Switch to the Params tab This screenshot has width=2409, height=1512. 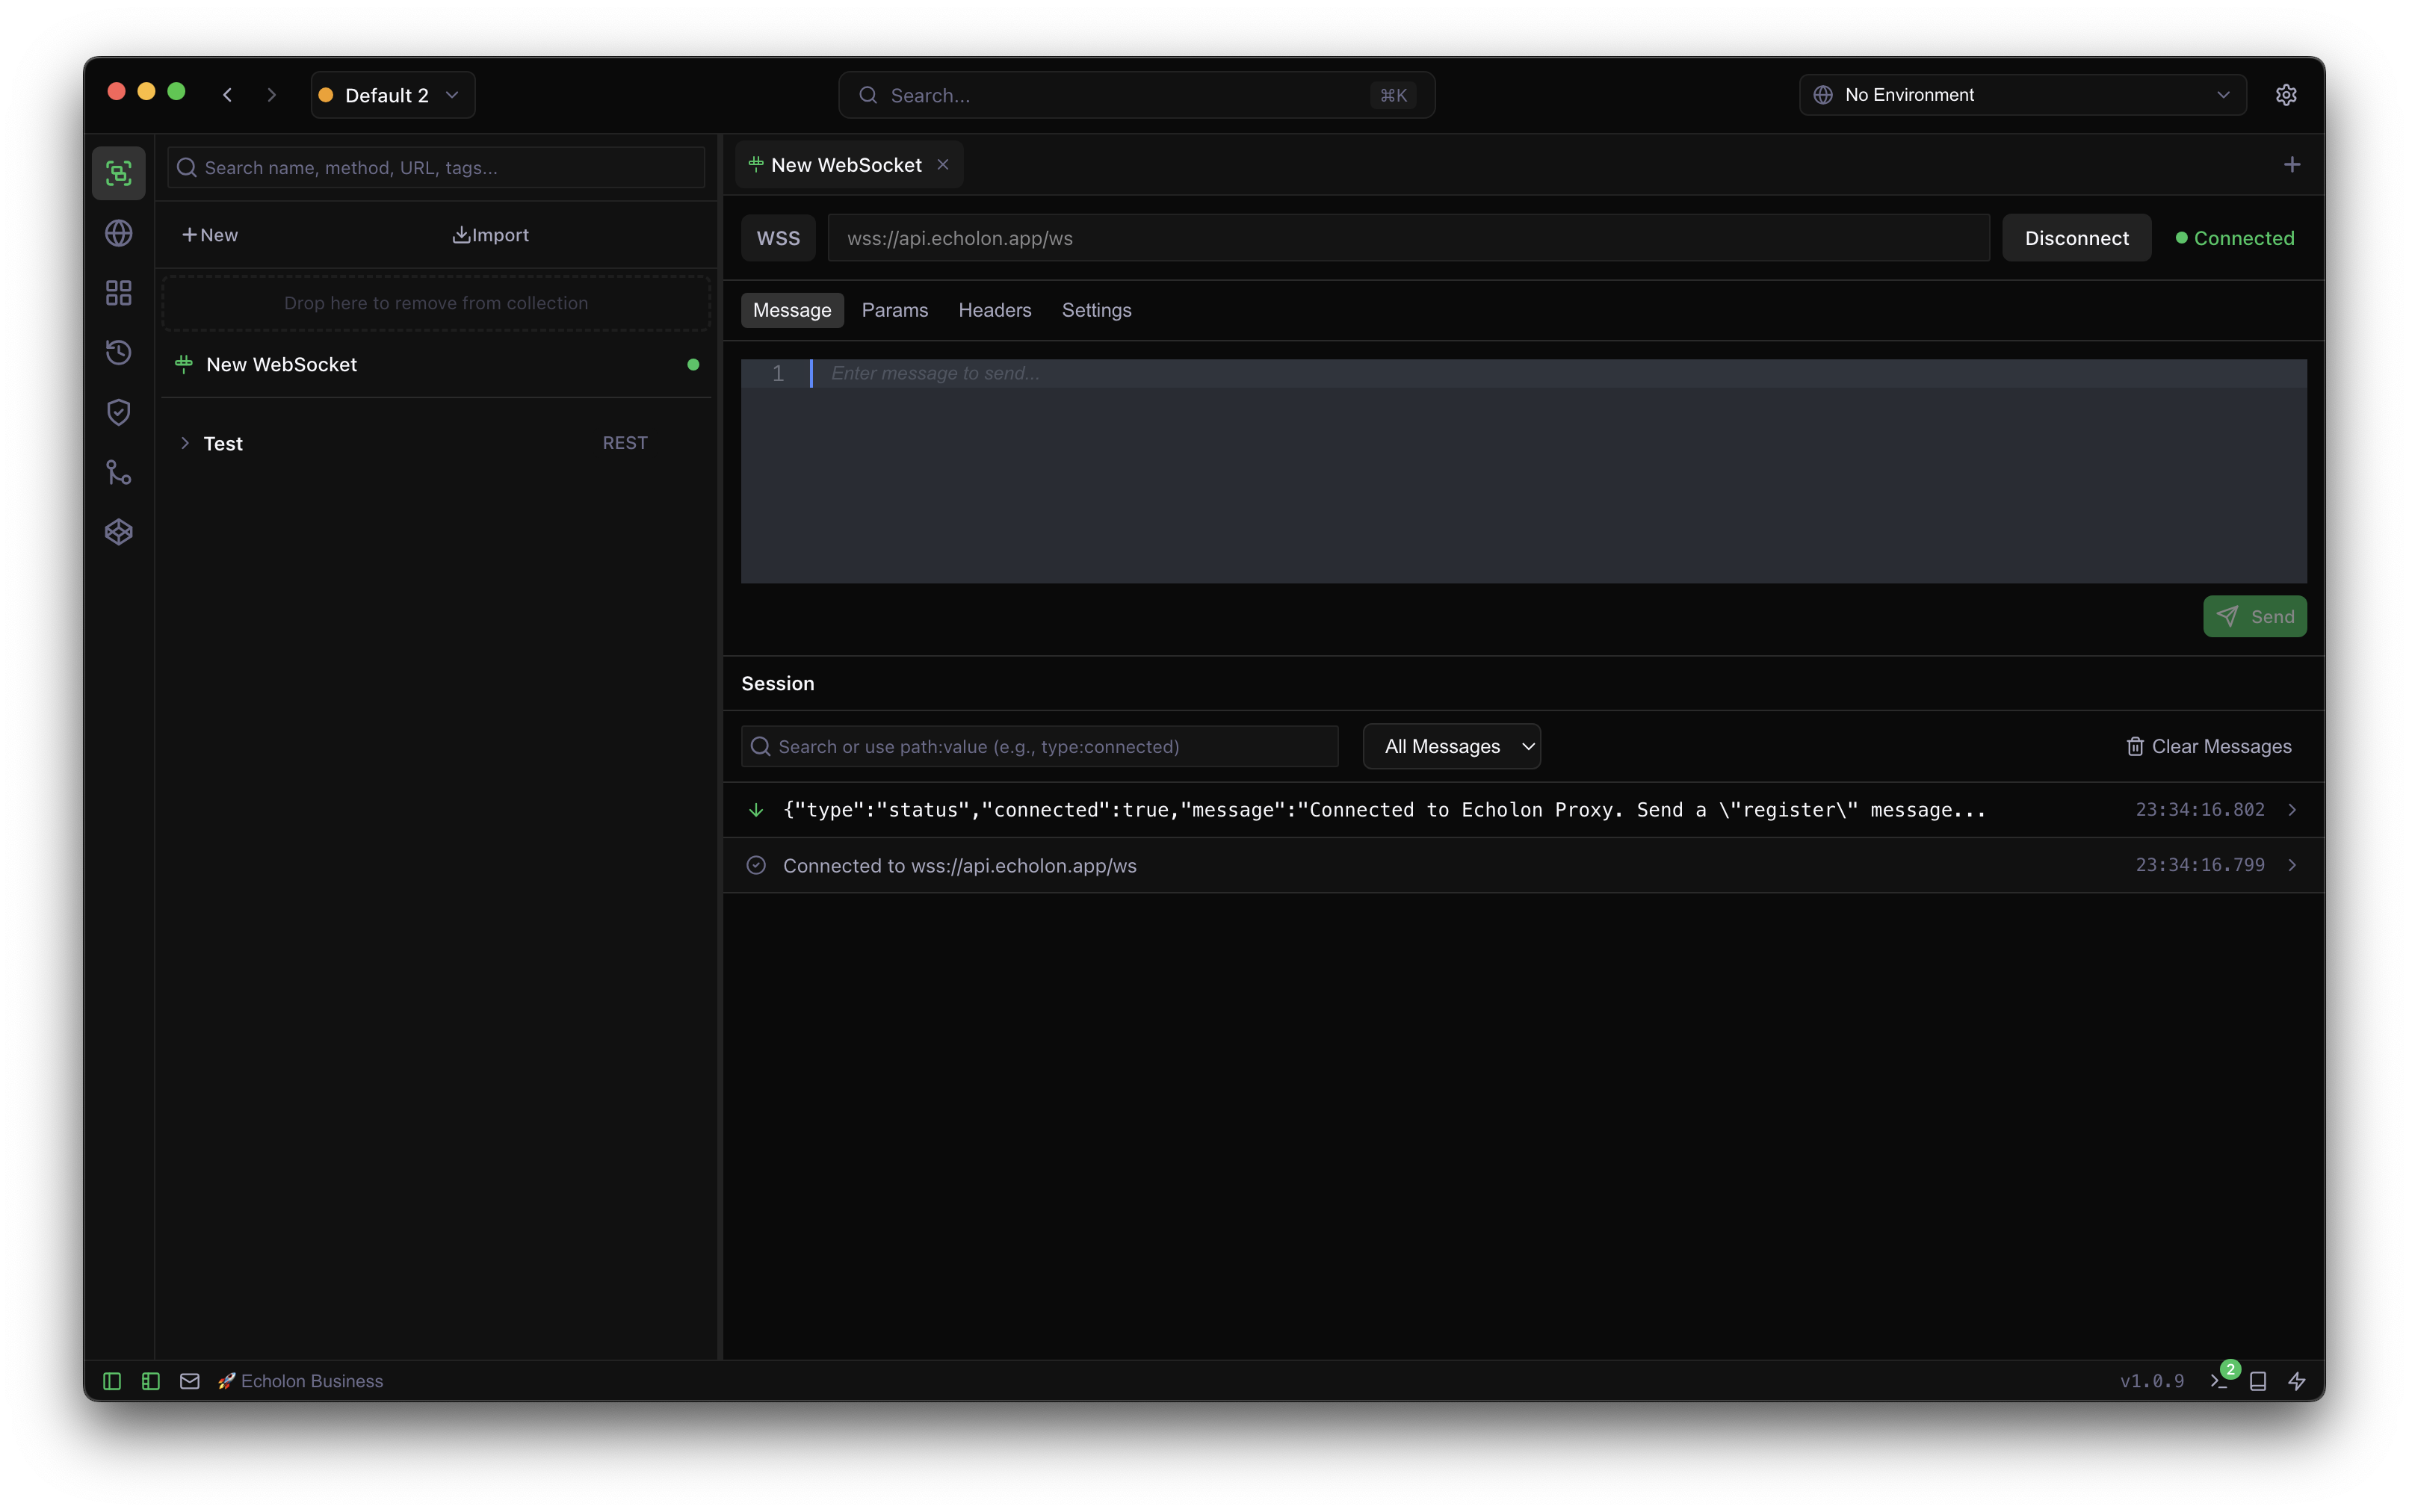(895, 310)
